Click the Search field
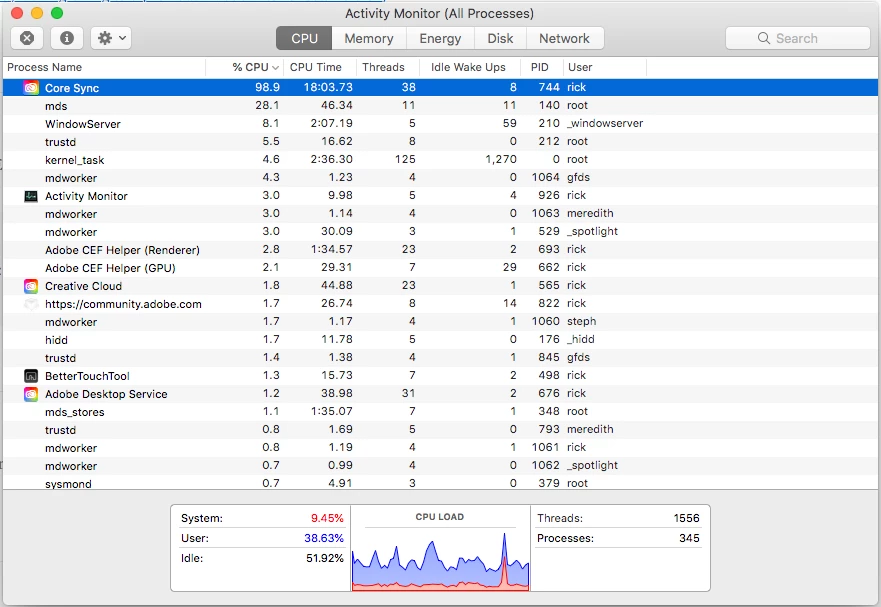 (798, 38)
